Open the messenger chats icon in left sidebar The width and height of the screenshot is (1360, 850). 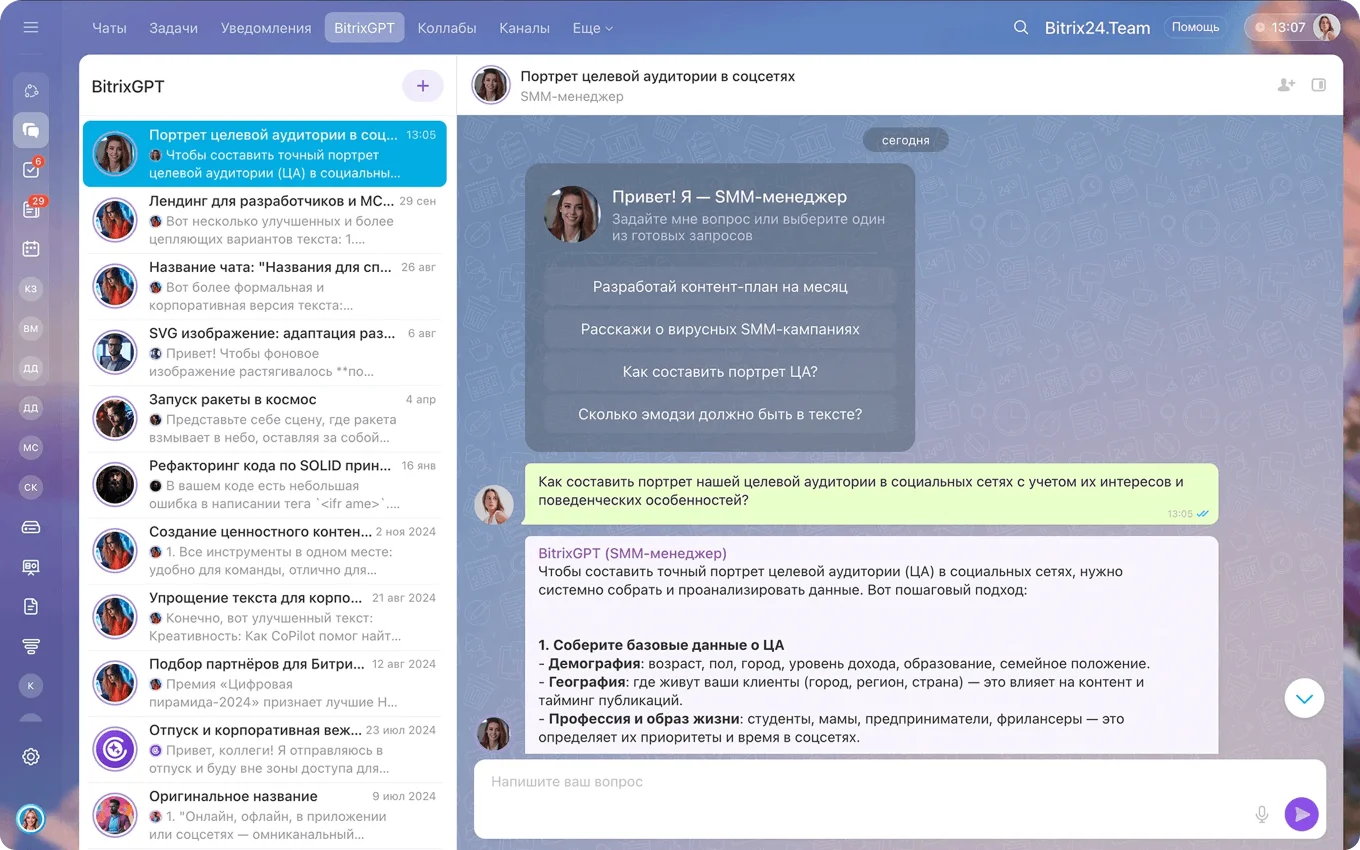pos(31,130)
